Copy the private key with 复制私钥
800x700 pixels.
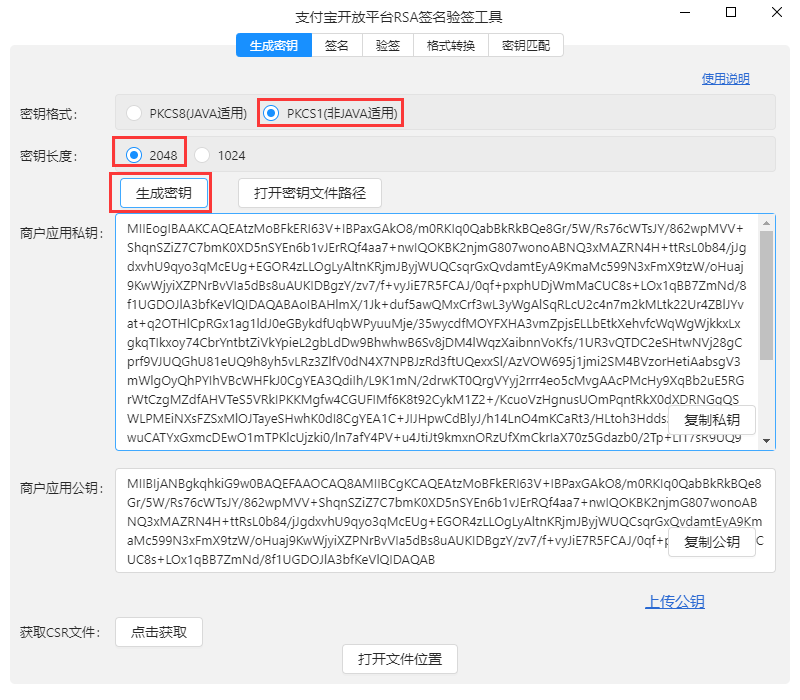(712, 420)
